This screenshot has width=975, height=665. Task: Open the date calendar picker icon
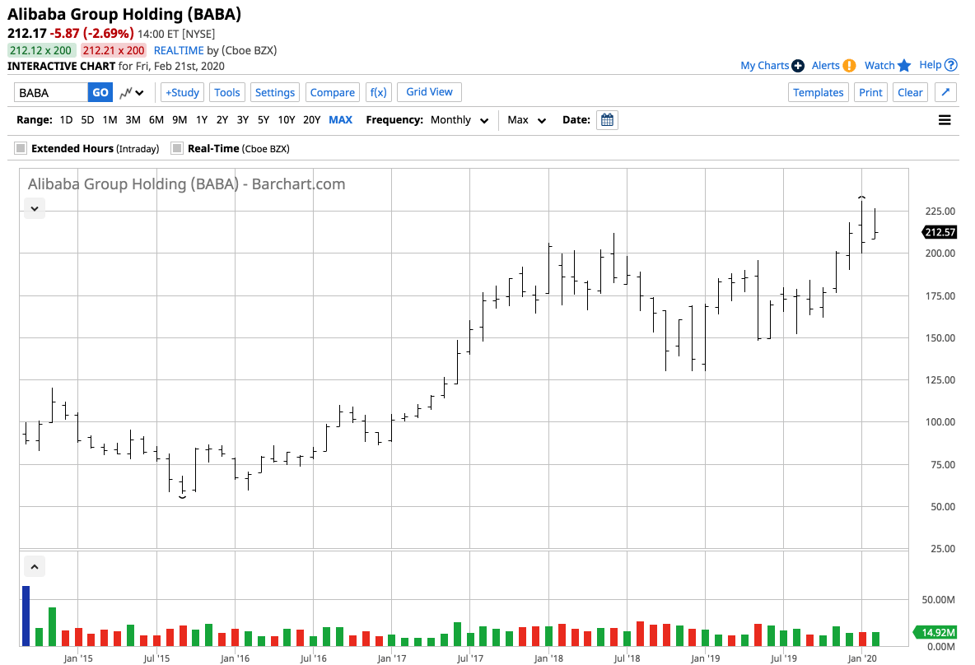(x=607, y=120)
